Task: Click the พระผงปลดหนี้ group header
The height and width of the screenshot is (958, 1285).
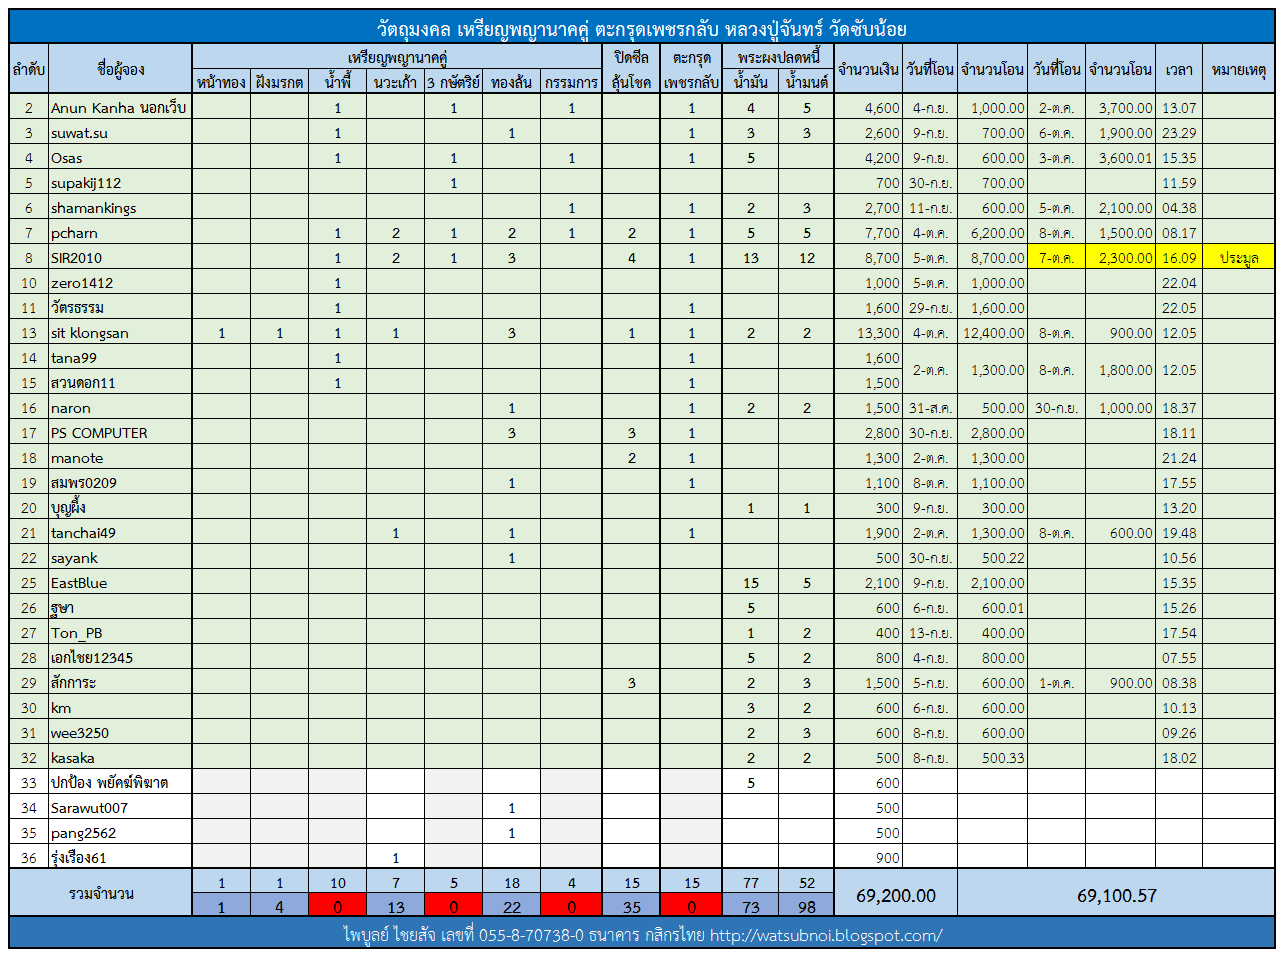Action: 778,57
